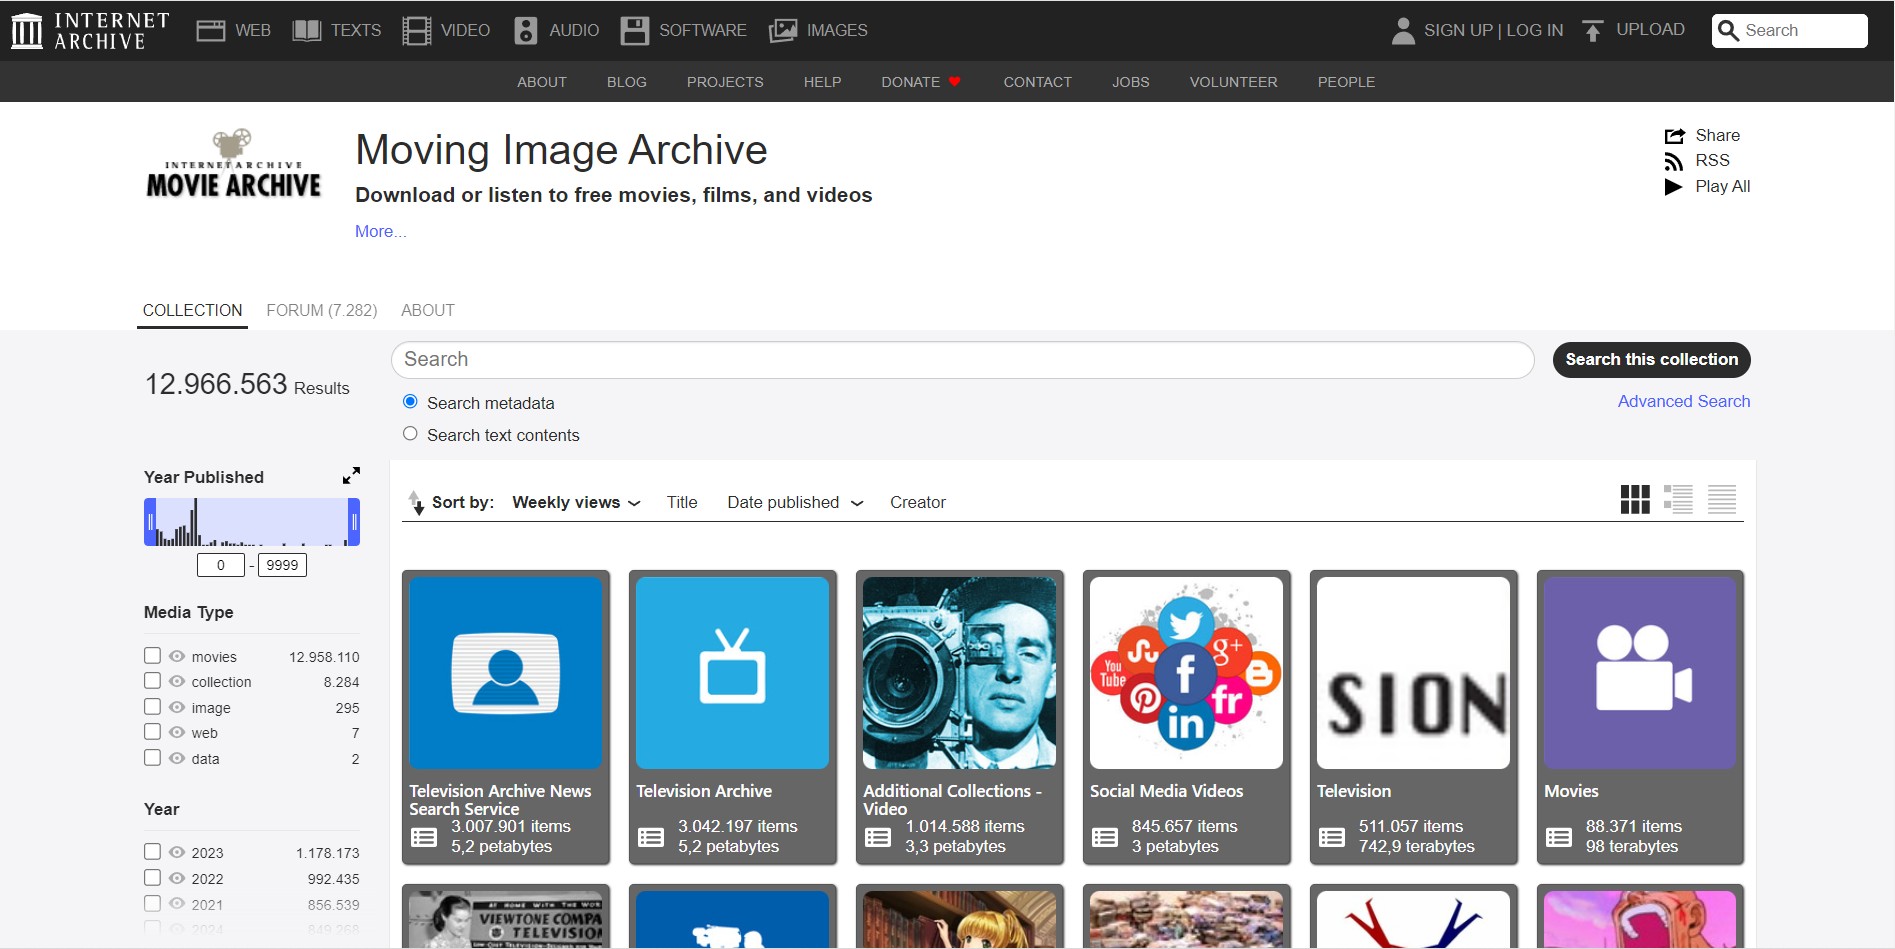This screenshot has width=1895, height=949.
Task: Focus the top-right Search box
Action: click(x=1790, y=31)
